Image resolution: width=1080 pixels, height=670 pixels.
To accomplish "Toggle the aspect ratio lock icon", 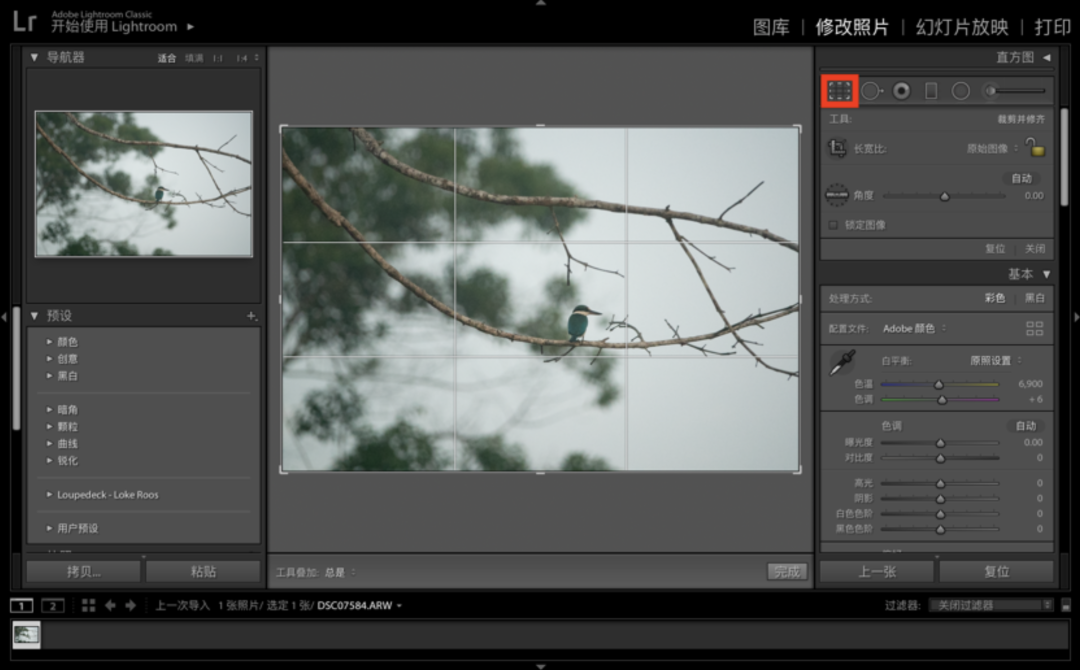I will point(1035,147).
